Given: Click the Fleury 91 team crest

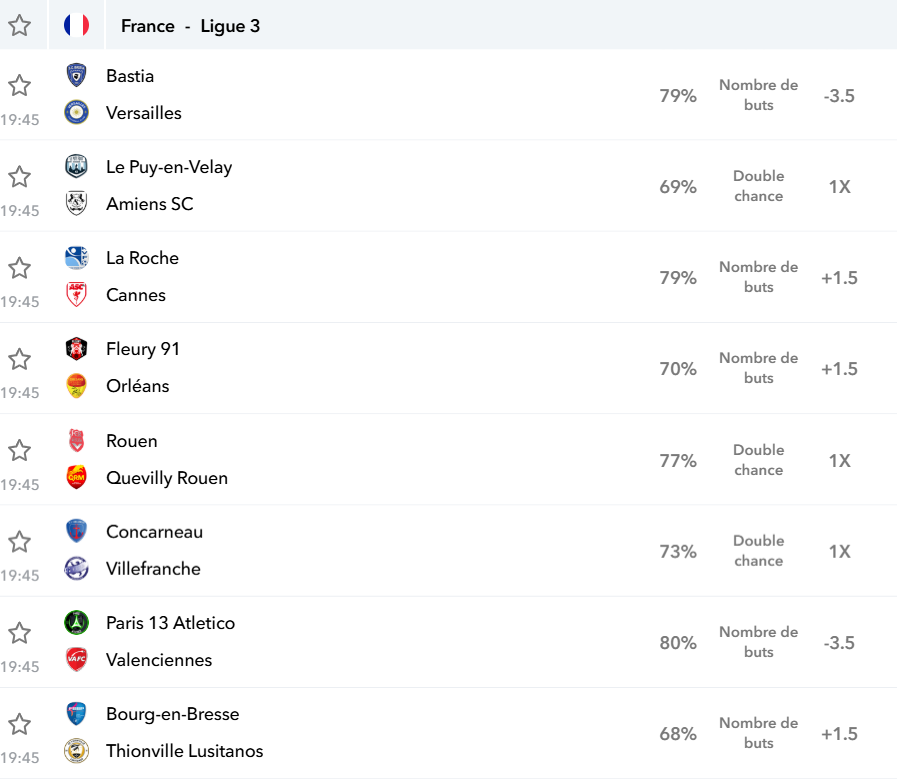Looking at the screenshot, I should point(76,348).
